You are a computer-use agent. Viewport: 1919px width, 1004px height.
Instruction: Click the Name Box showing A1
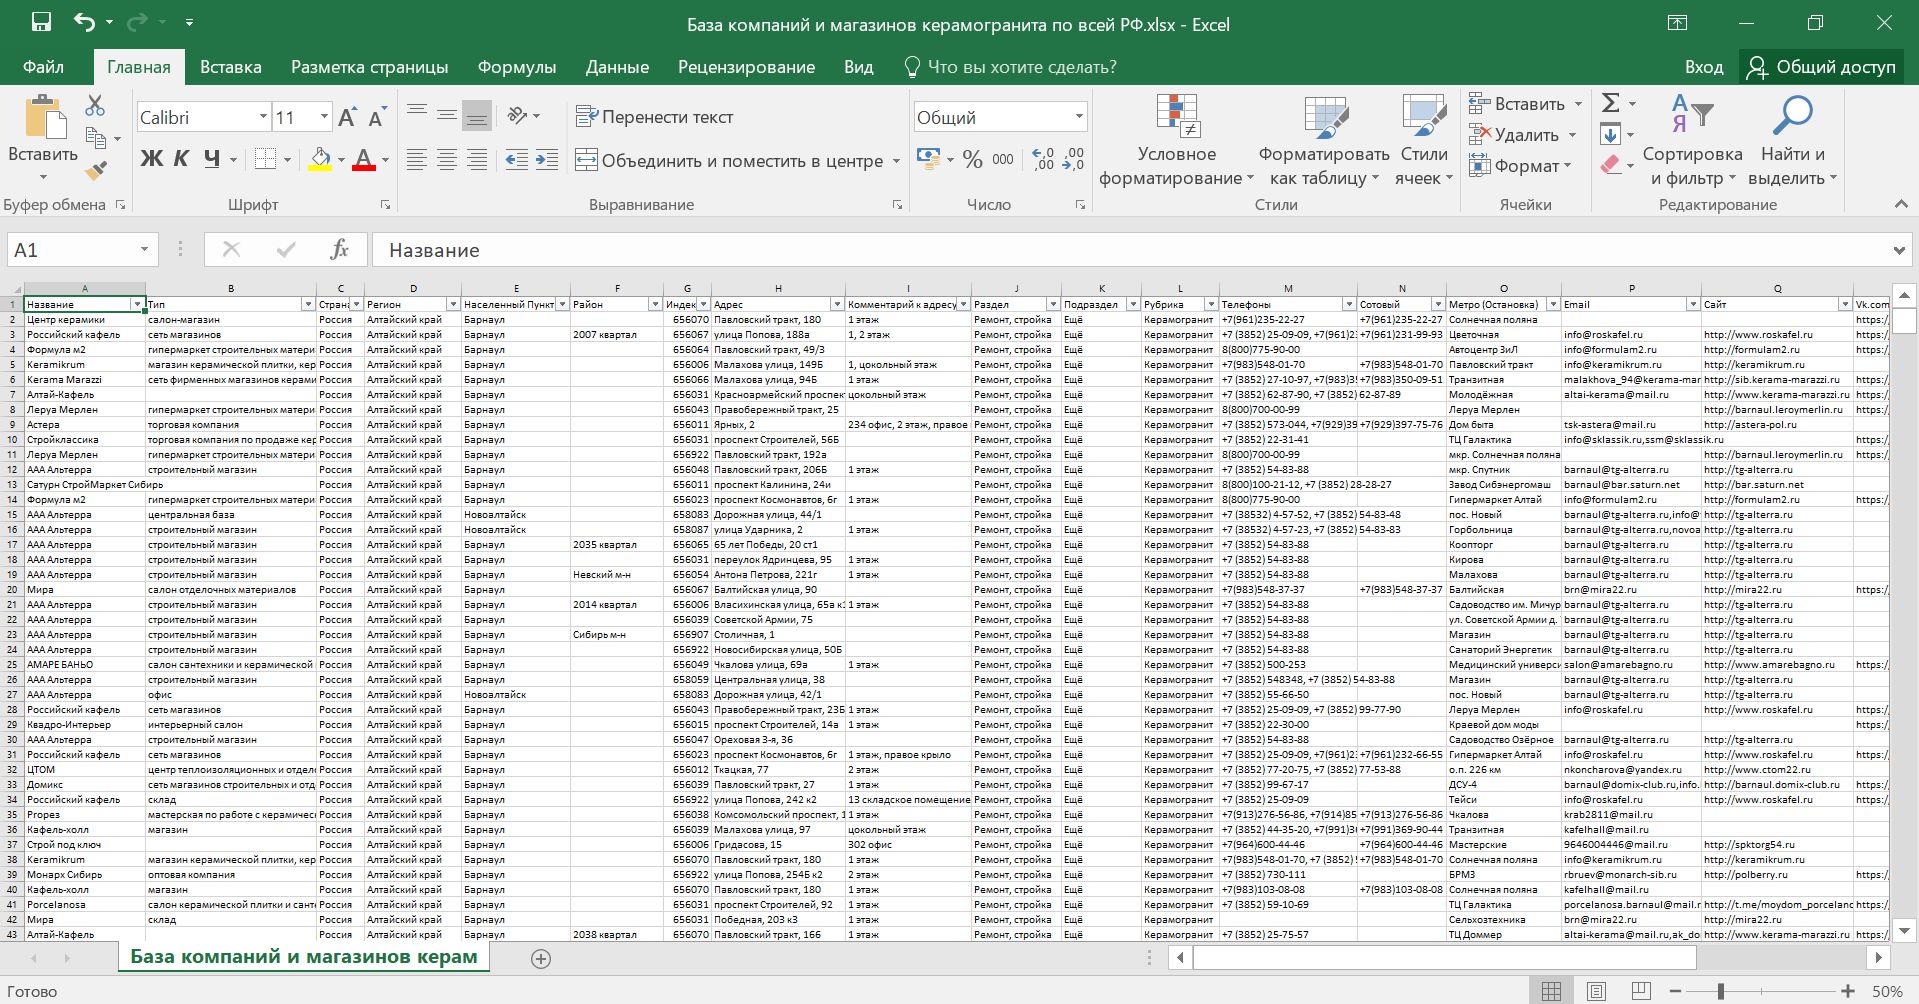(x=70, y=250)
